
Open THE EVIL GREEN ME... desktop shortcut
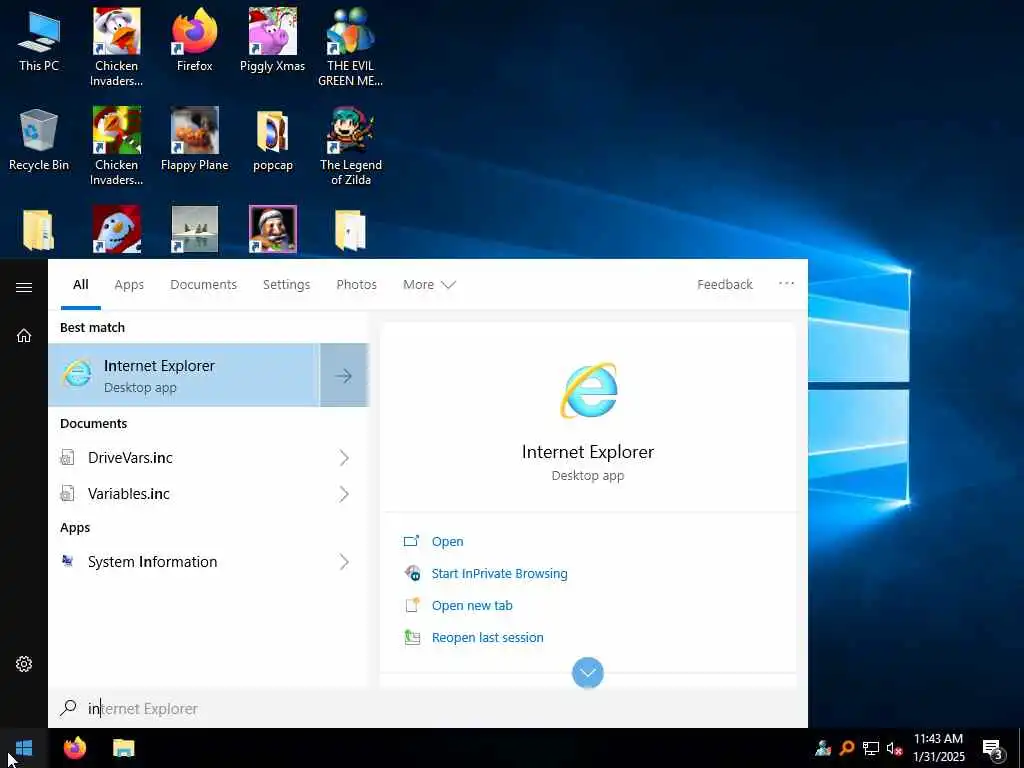click(351, 47)
